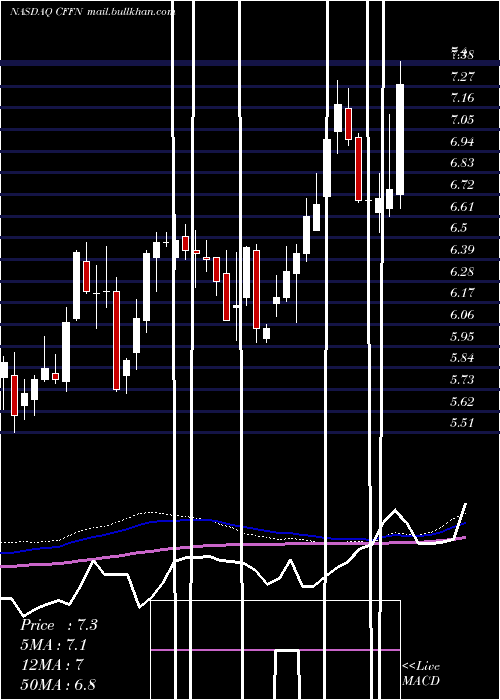
Task: Click the 6.06 price axis label
Action: click(462, 315)
